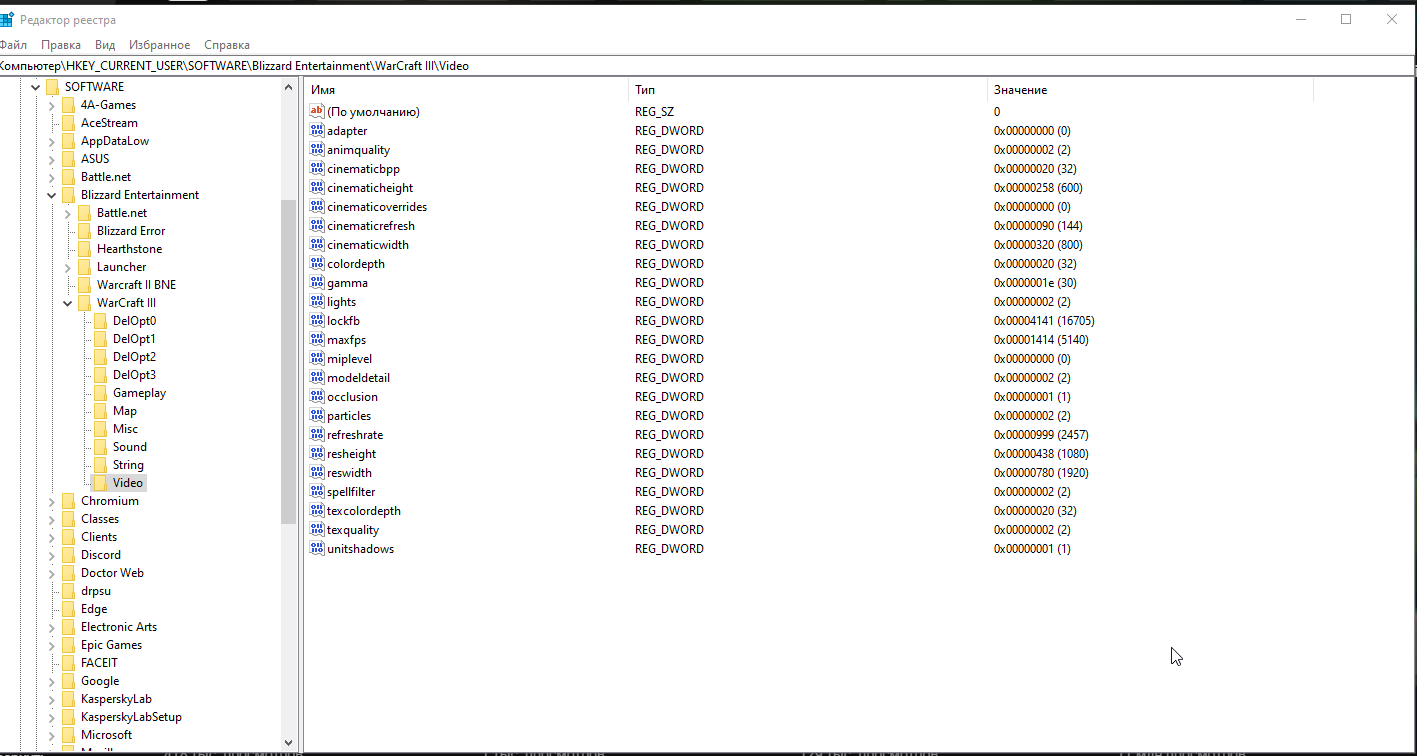Collapse the Blizzard Entertainment node

coord(52,195)
